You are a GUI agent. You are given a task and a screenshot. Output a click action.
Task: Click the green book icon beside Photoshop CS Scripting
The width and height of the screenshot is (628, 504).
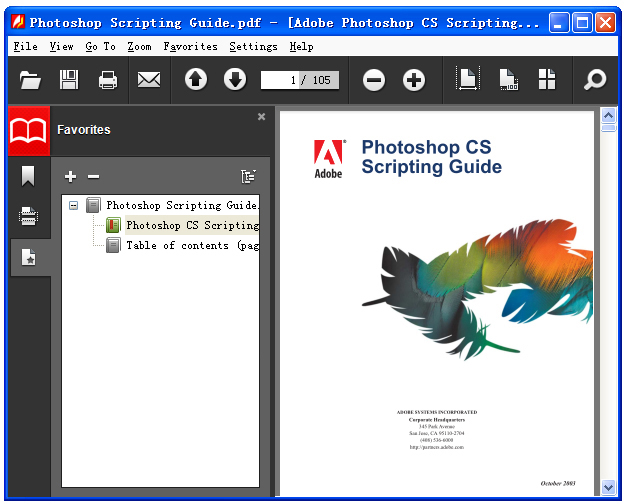click(x=113, y=225)
